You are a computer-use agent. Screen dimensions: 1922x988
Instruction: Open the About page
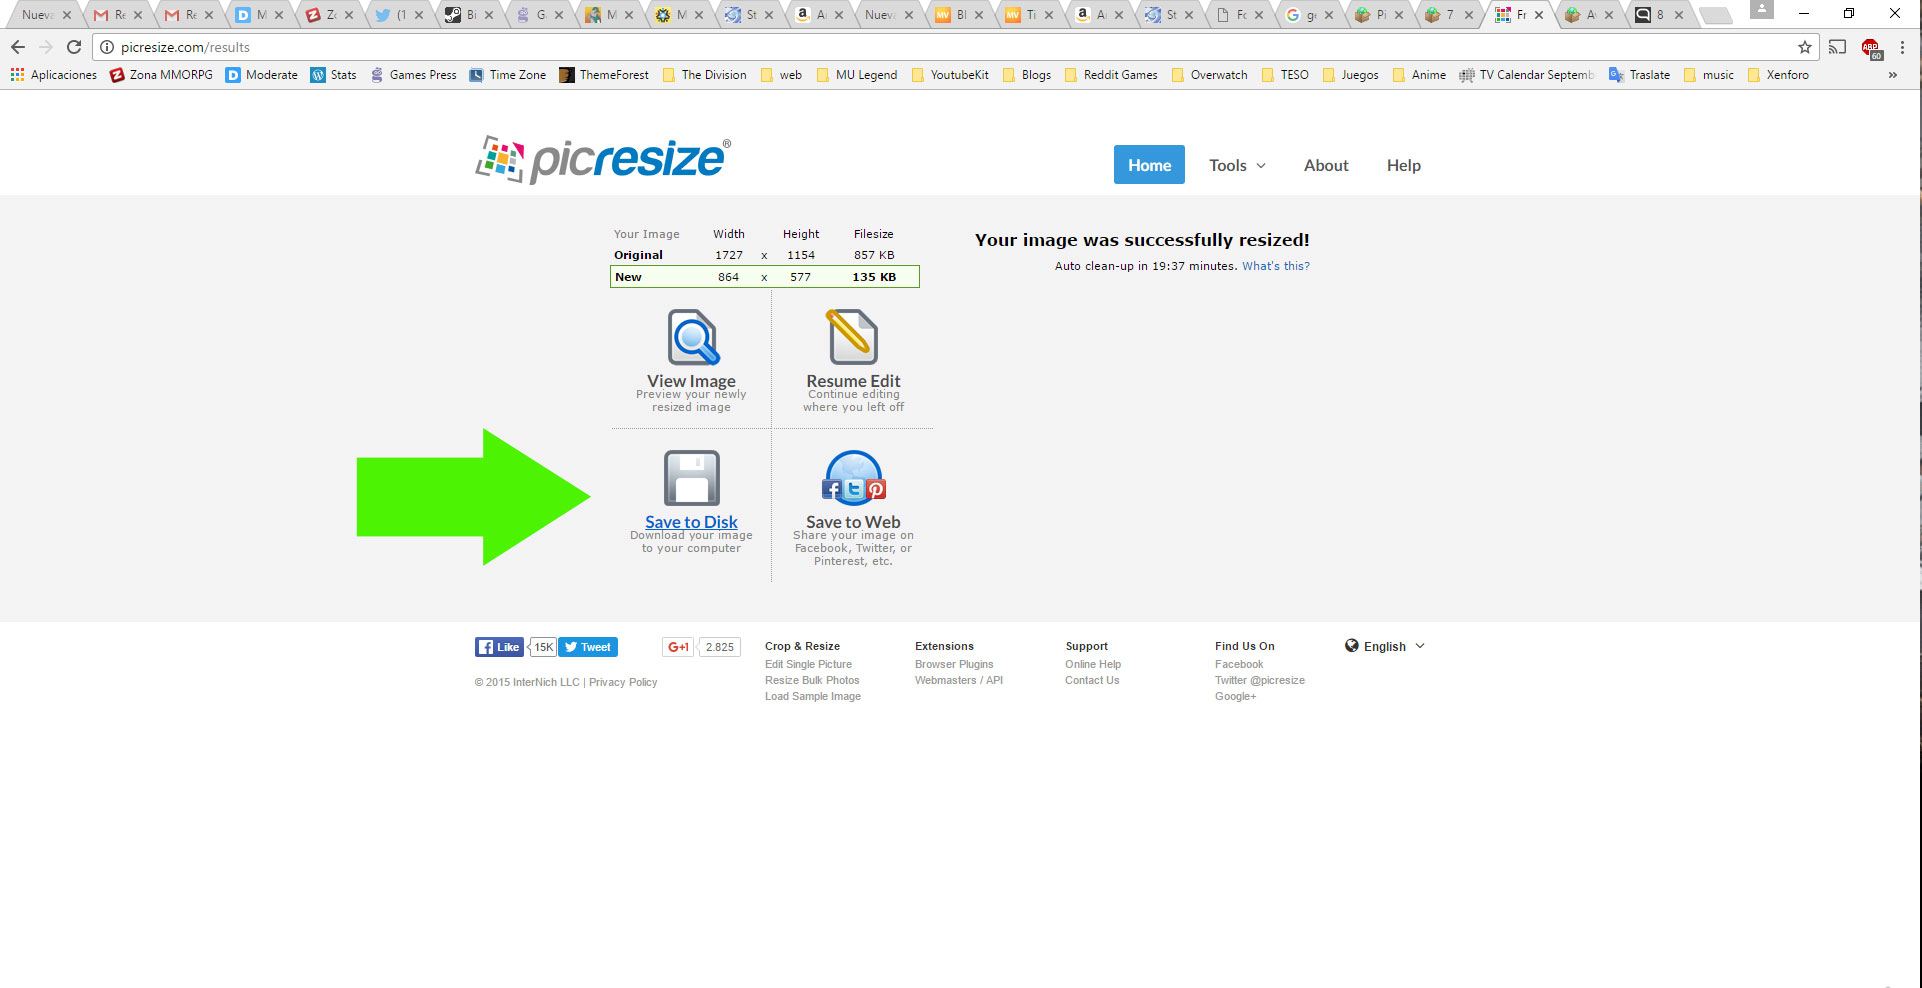tap(1326, 165)
